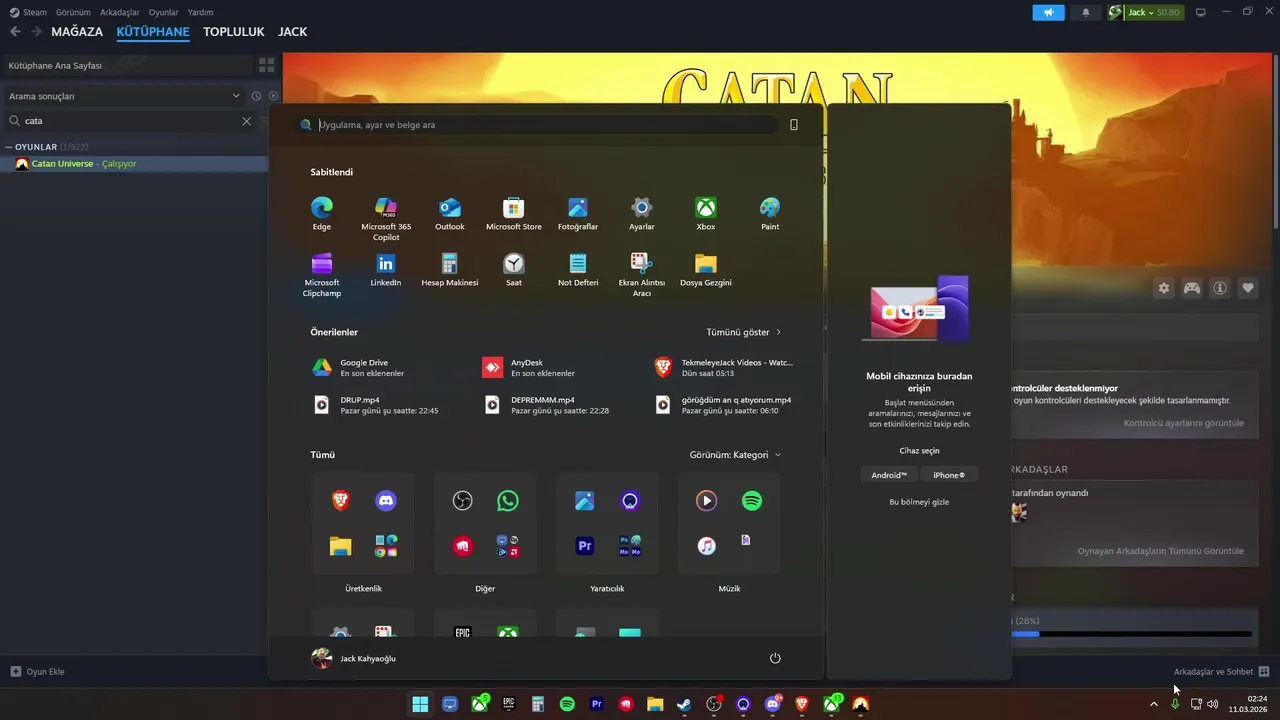This screenshot has height=720, width=1280.
Task: Open Paint from pinned apps
Action: point(770,213)
